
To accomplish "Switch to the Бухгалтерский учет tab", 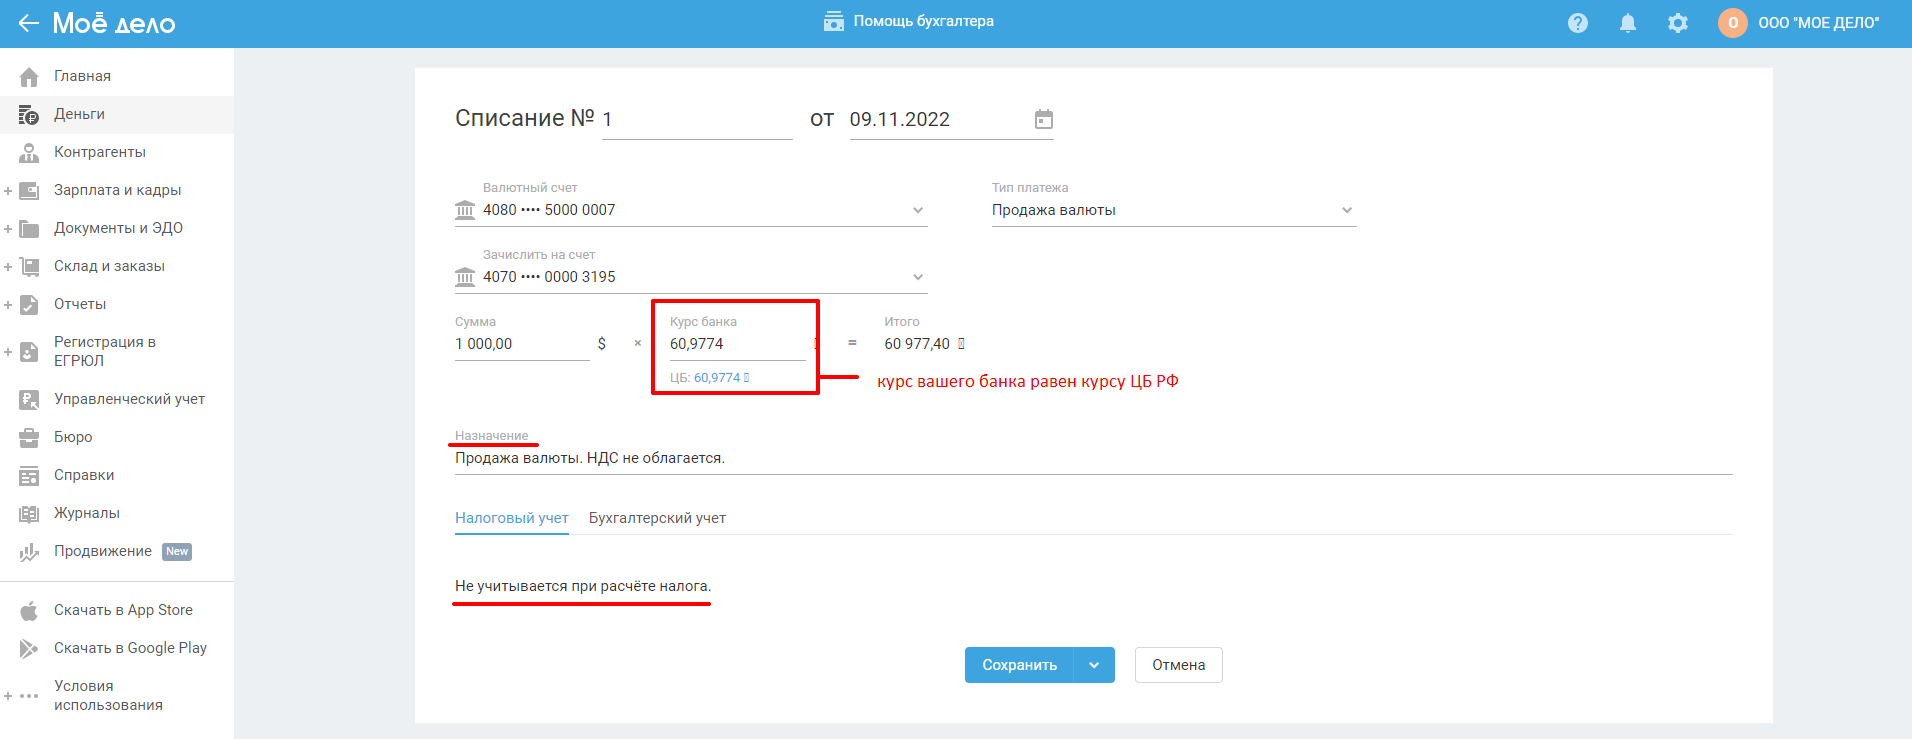I will [x=657, y=518].
